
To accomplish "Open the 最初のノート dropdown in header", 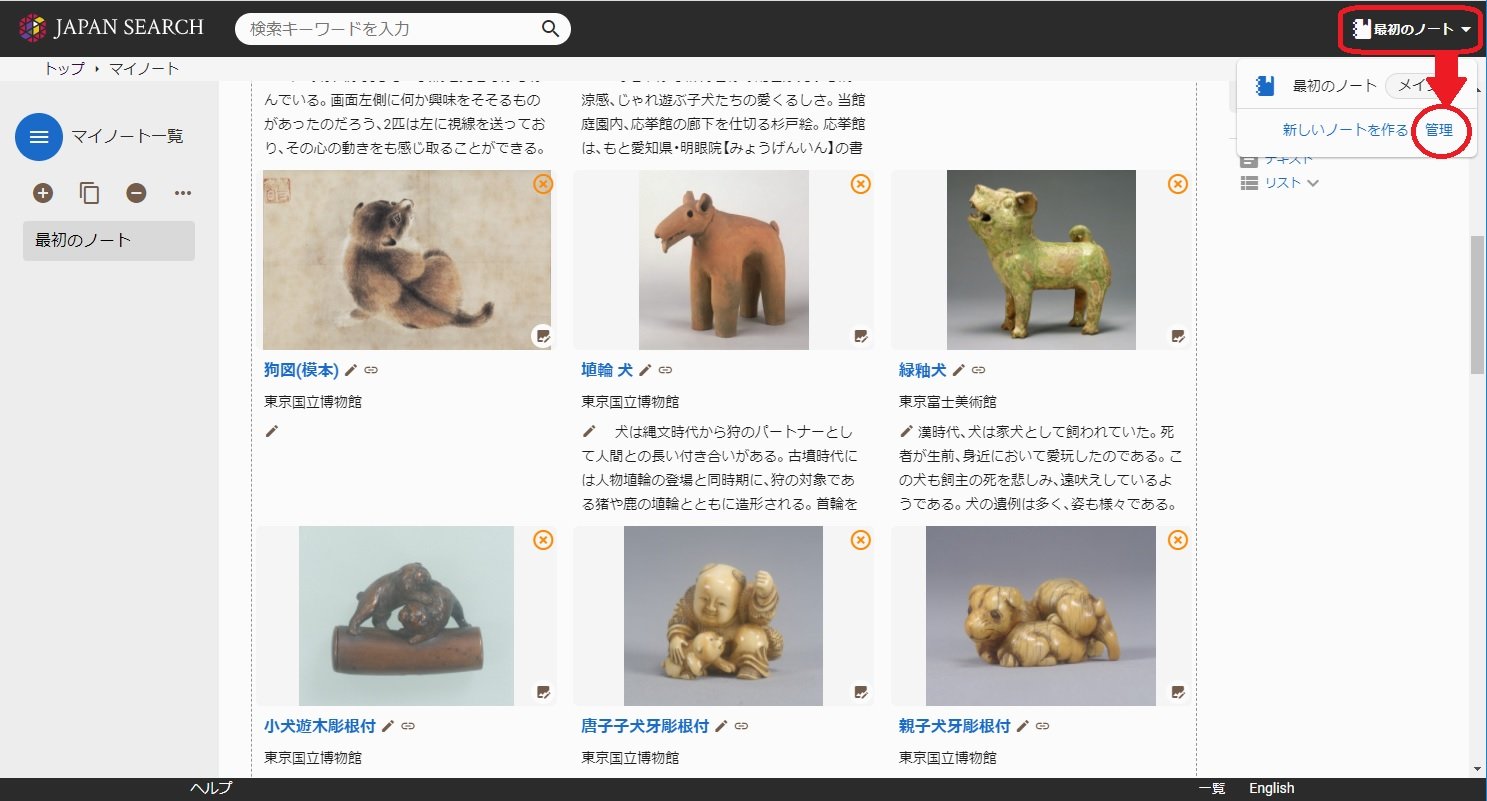I will [1411, 29].
